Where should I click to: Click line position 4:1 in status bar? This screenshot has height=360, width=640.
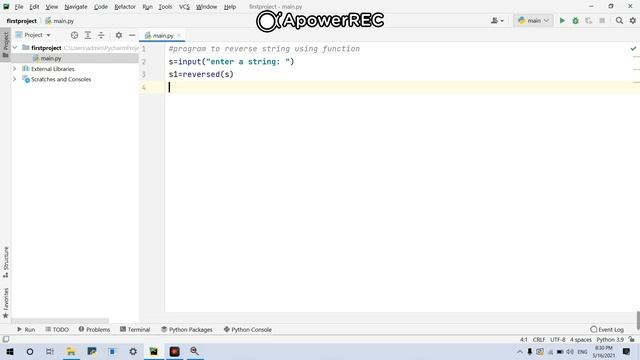coord(524,340)
